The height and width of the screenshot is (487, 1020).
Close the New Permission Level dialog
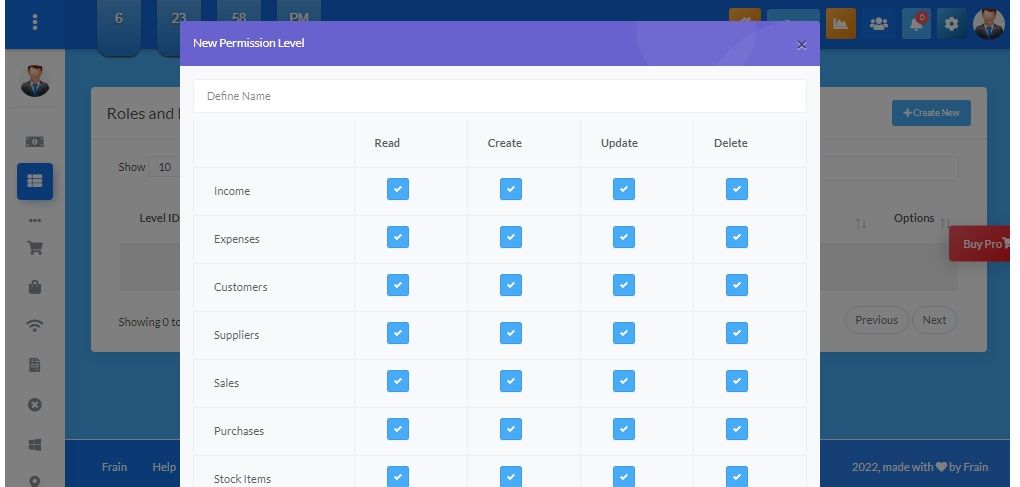[801, 45]
